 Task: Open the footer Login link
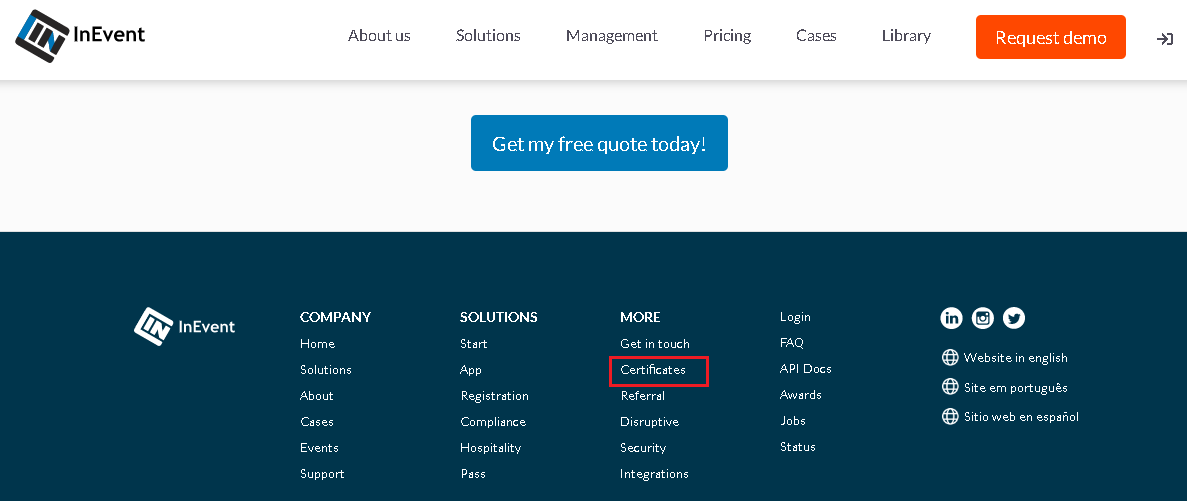pos(795,317)
